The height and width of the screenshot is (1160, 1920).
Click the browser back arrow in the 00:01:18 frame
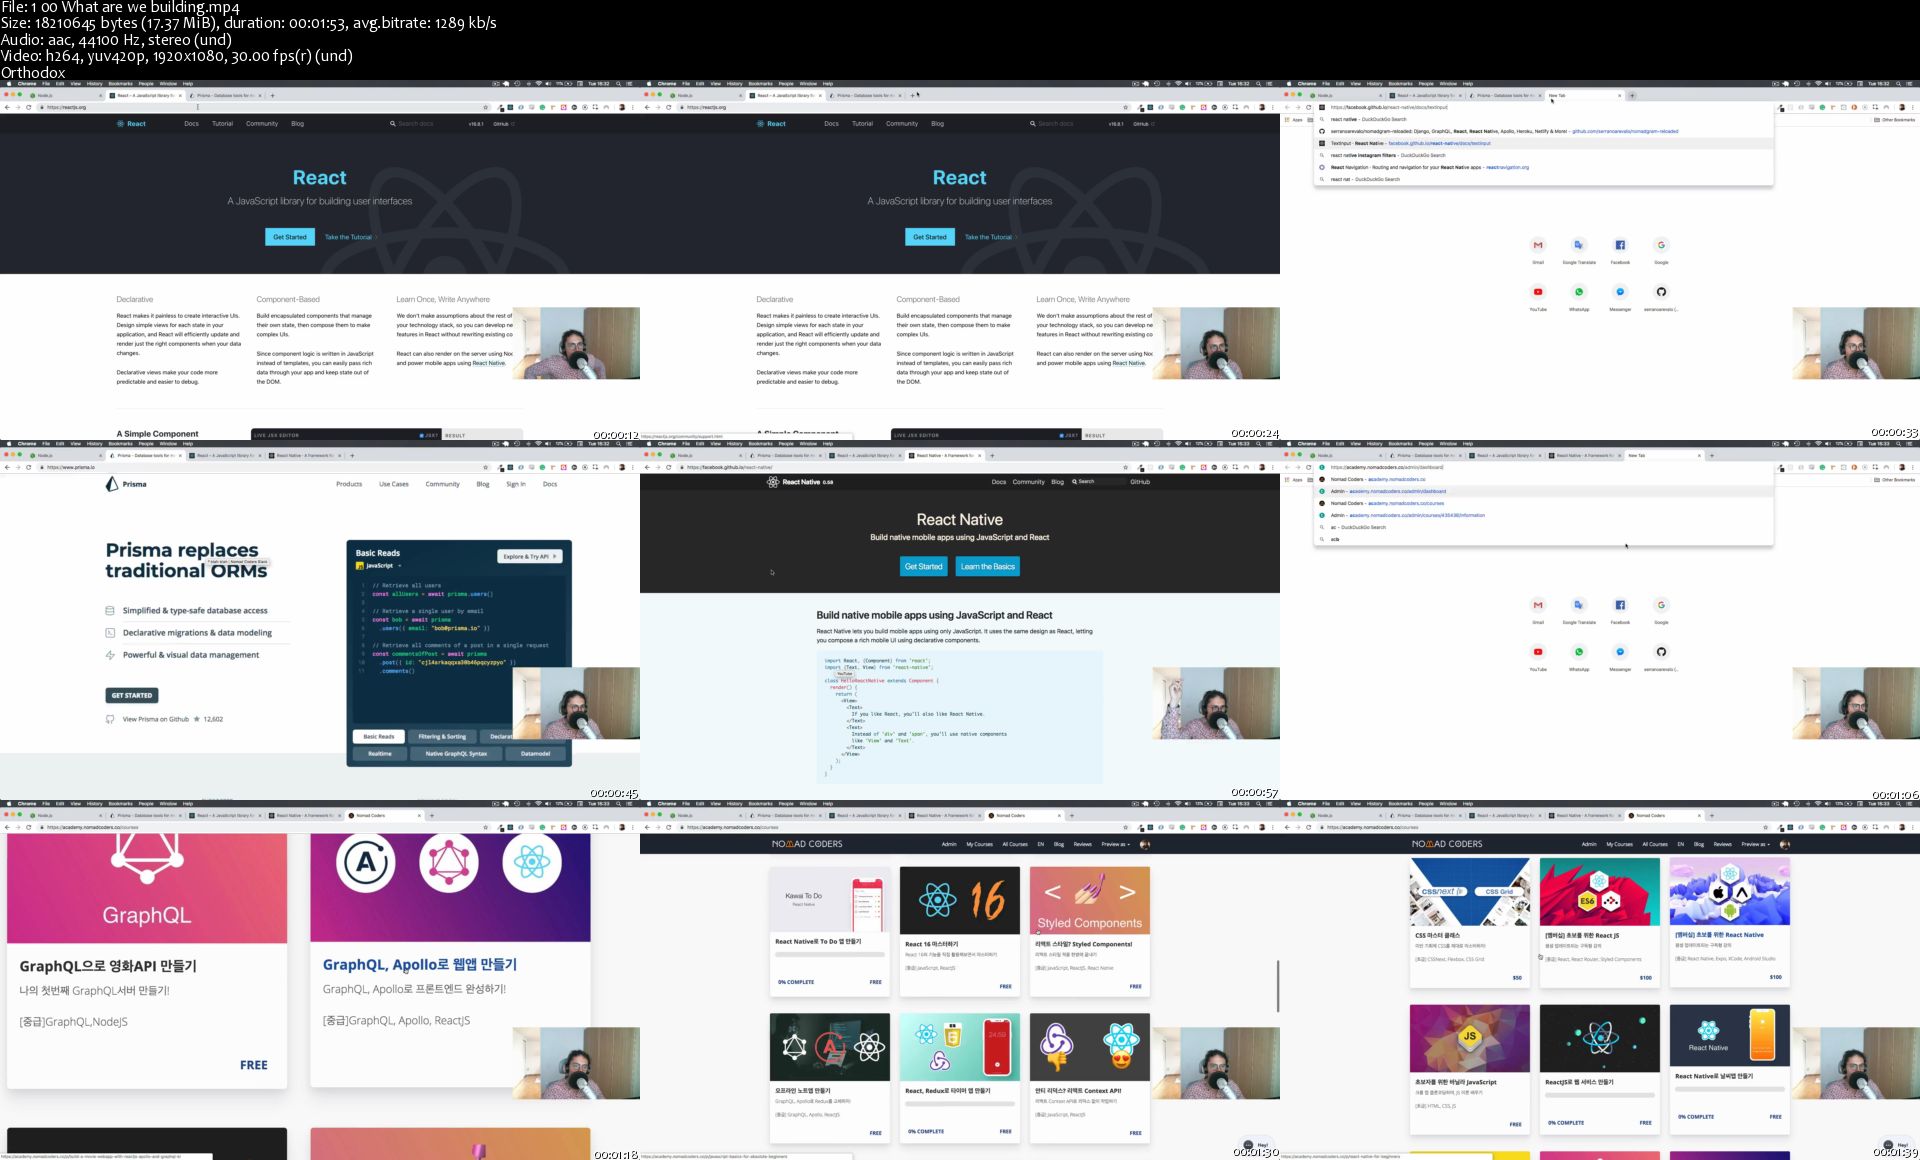pos(7,827)
